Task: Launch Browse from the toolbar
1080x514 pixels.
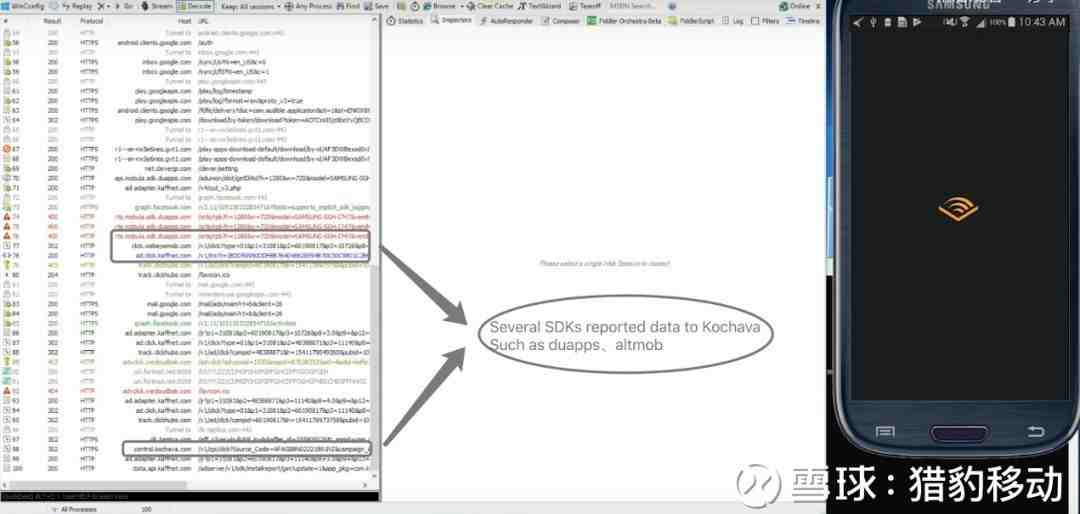Action: click(439, 6)
